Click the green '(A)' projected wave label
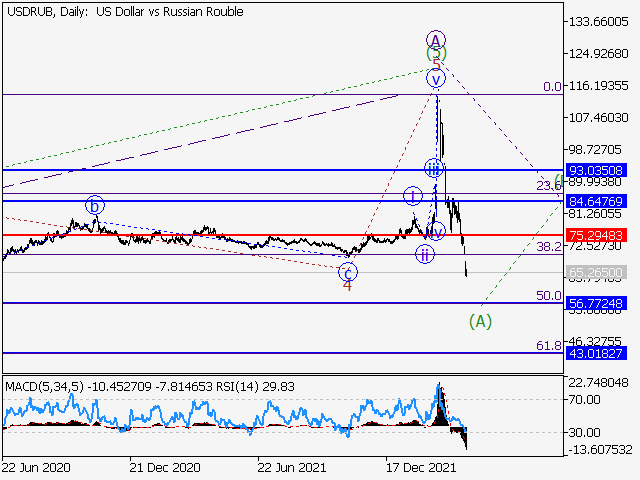Image resolution: width=640 pixels, height=480 pixels. click(480, 322)
